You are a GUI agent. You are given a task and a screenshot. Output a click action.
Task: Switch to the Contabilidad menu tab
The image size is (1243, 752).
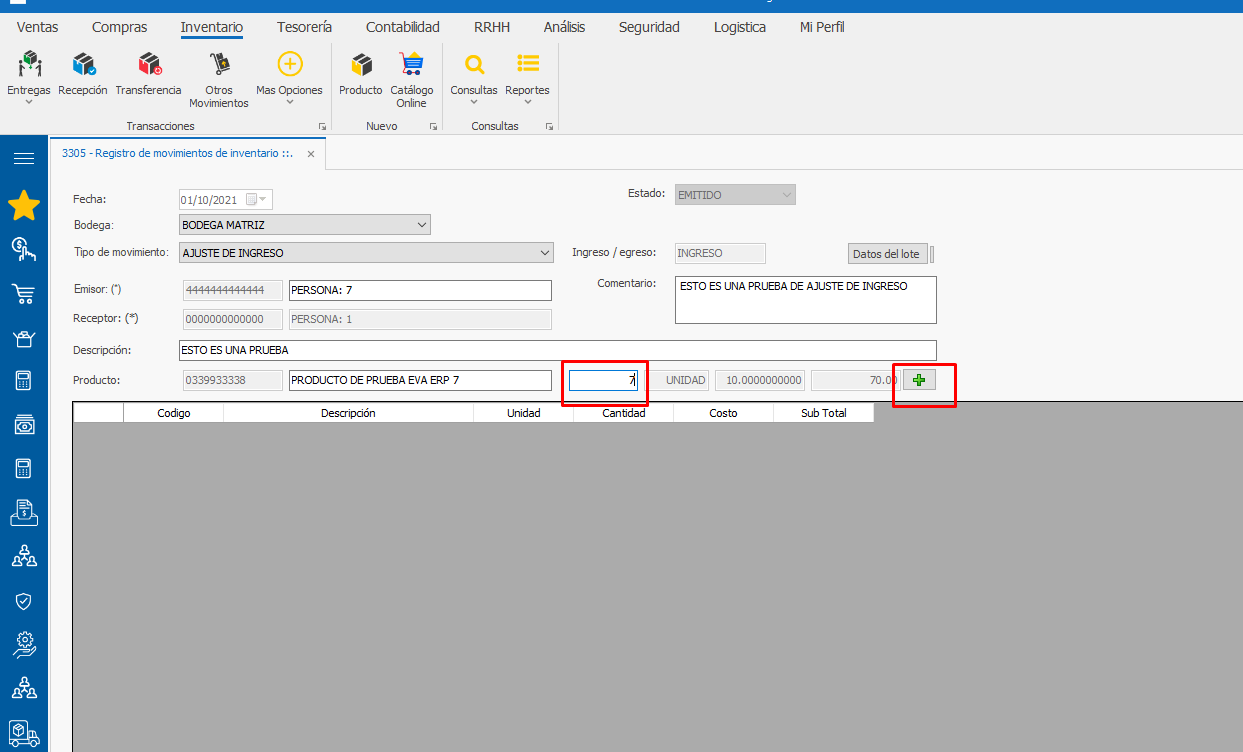[x=402, y=27]
